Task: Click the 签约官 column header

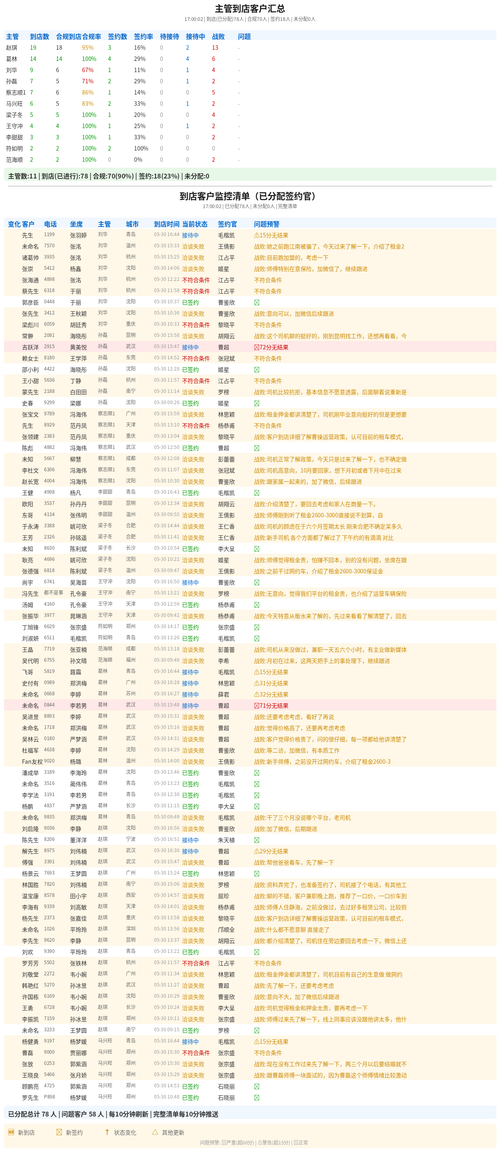Action: (x=227, y=223)
